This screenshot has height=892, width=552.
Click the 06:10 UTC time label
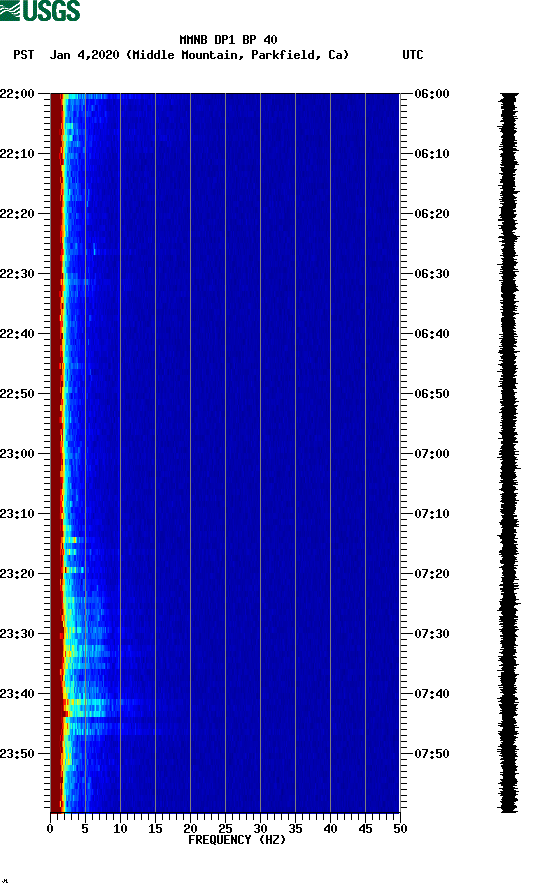[x=432, y=154]
